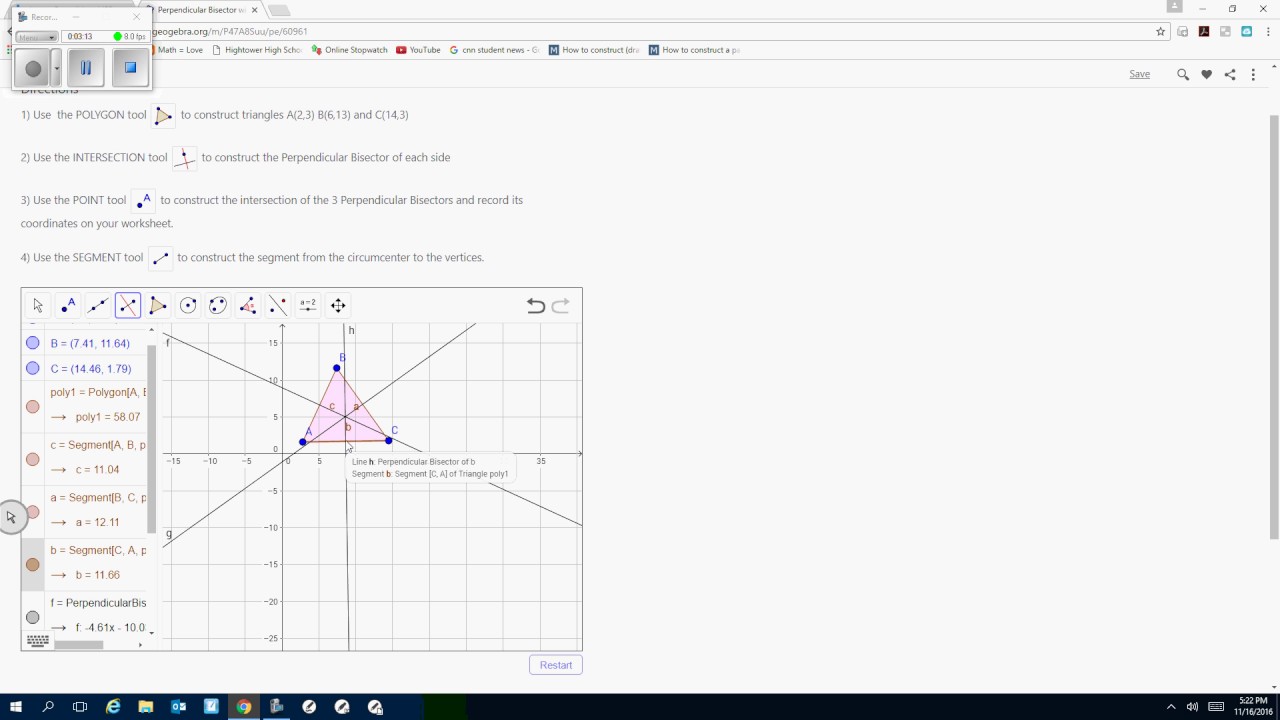Click algebra panel horizontal scroll right arrow
1280x720 pixels.
[x=140, y=645]
